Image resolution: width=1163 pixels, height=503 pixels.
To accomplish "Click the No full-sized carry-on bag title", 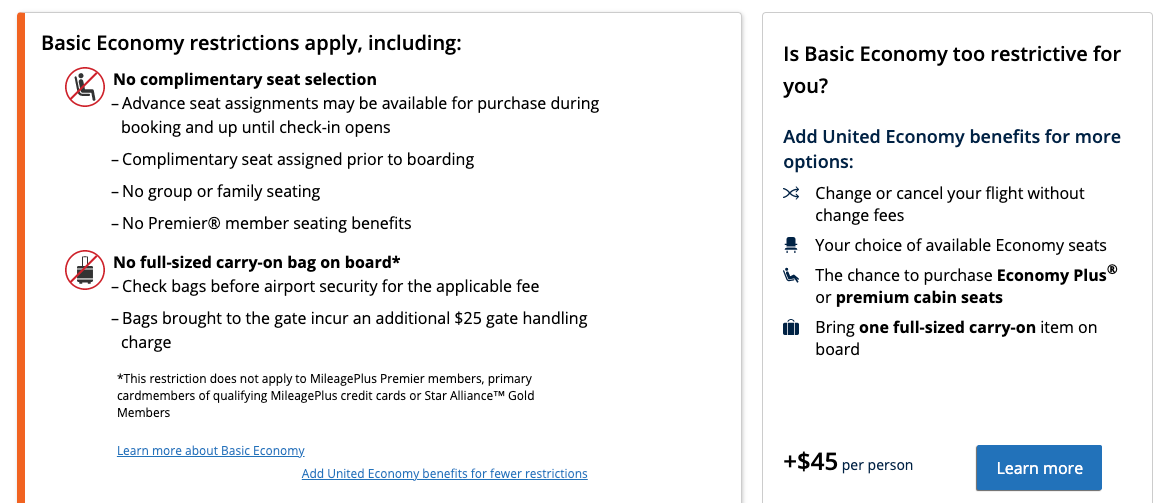I will [257, 262].
